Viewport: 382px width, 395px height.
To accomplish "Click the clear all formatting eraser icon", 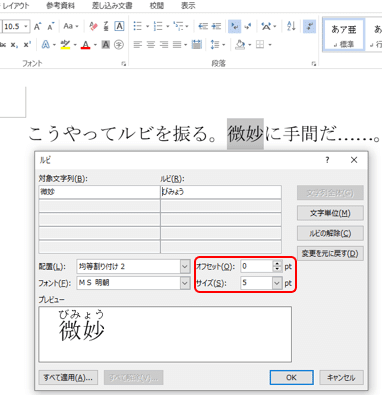I will coord(94,26).
